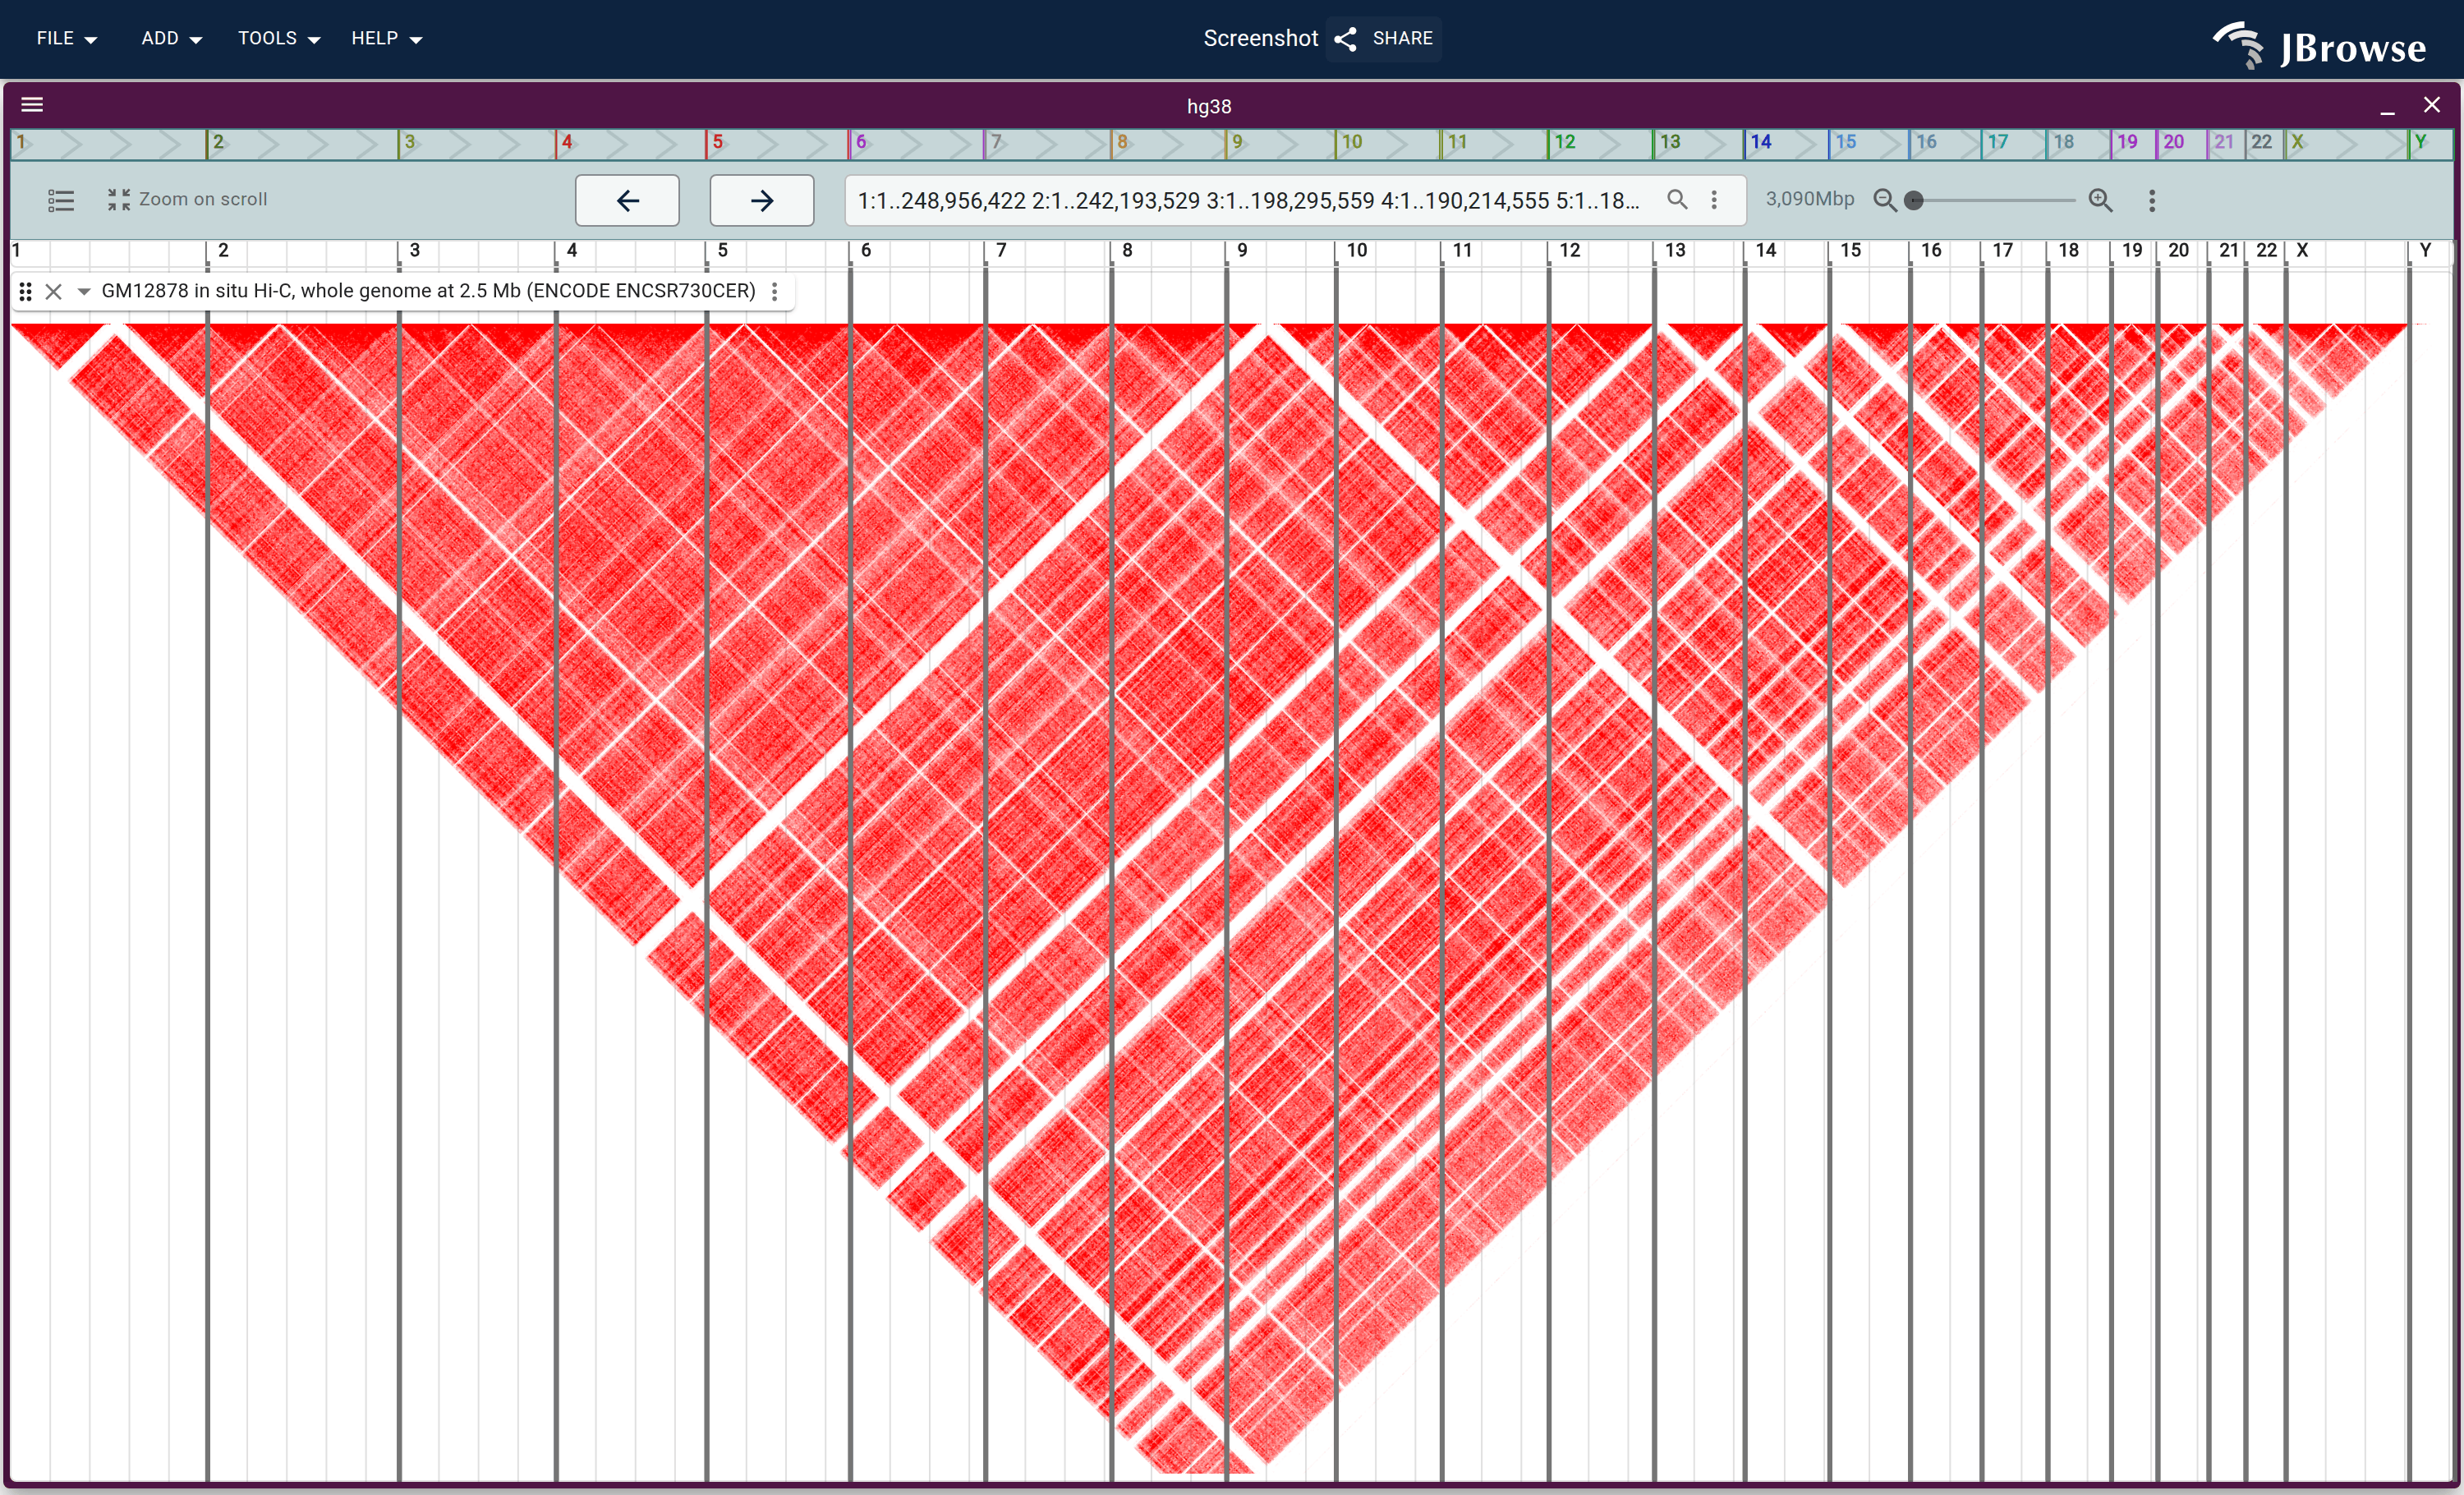
Task: Pan left with the back arrow
Action: point(627,200)
